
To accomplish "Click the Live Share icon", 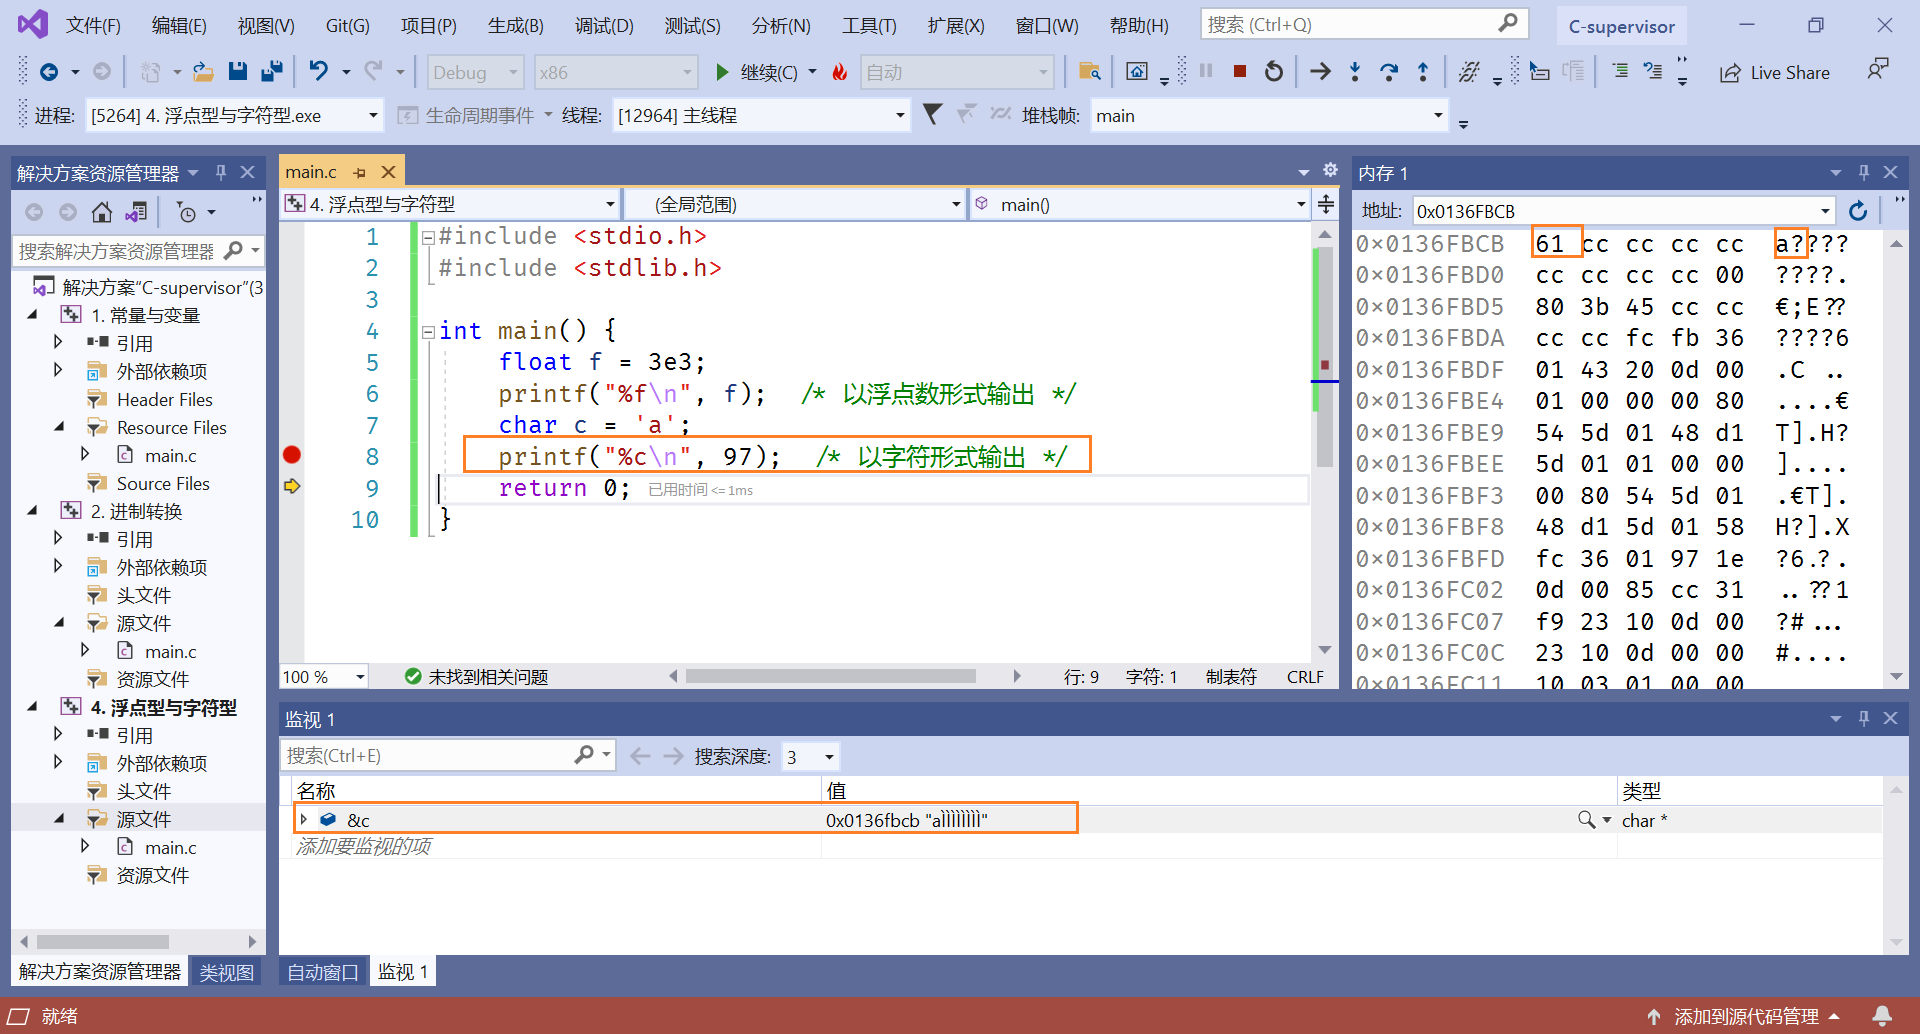I will click(x=1730, y=73).
